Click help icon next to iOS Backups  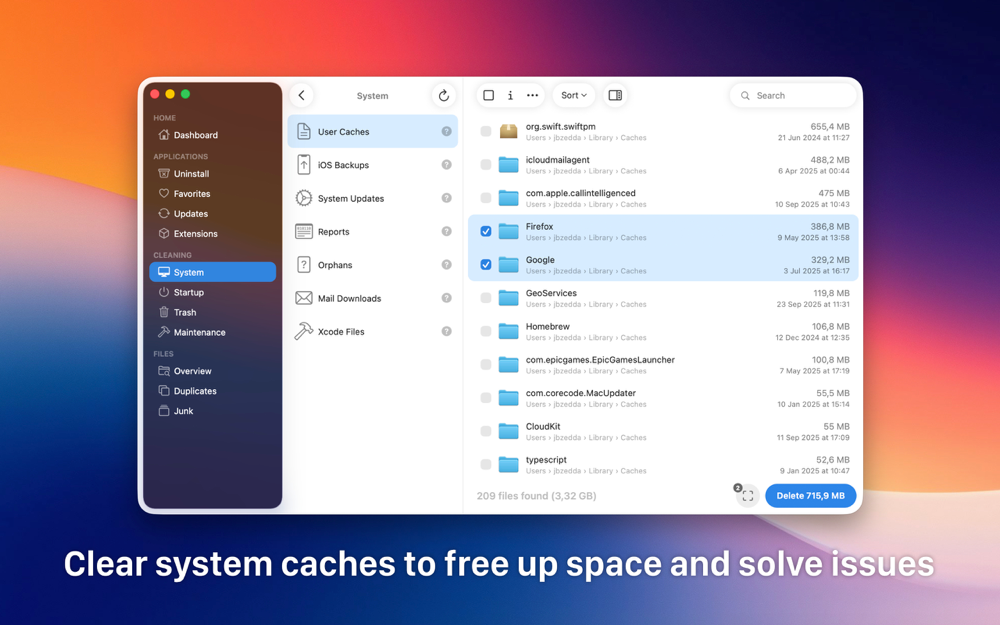pos(446,165)
